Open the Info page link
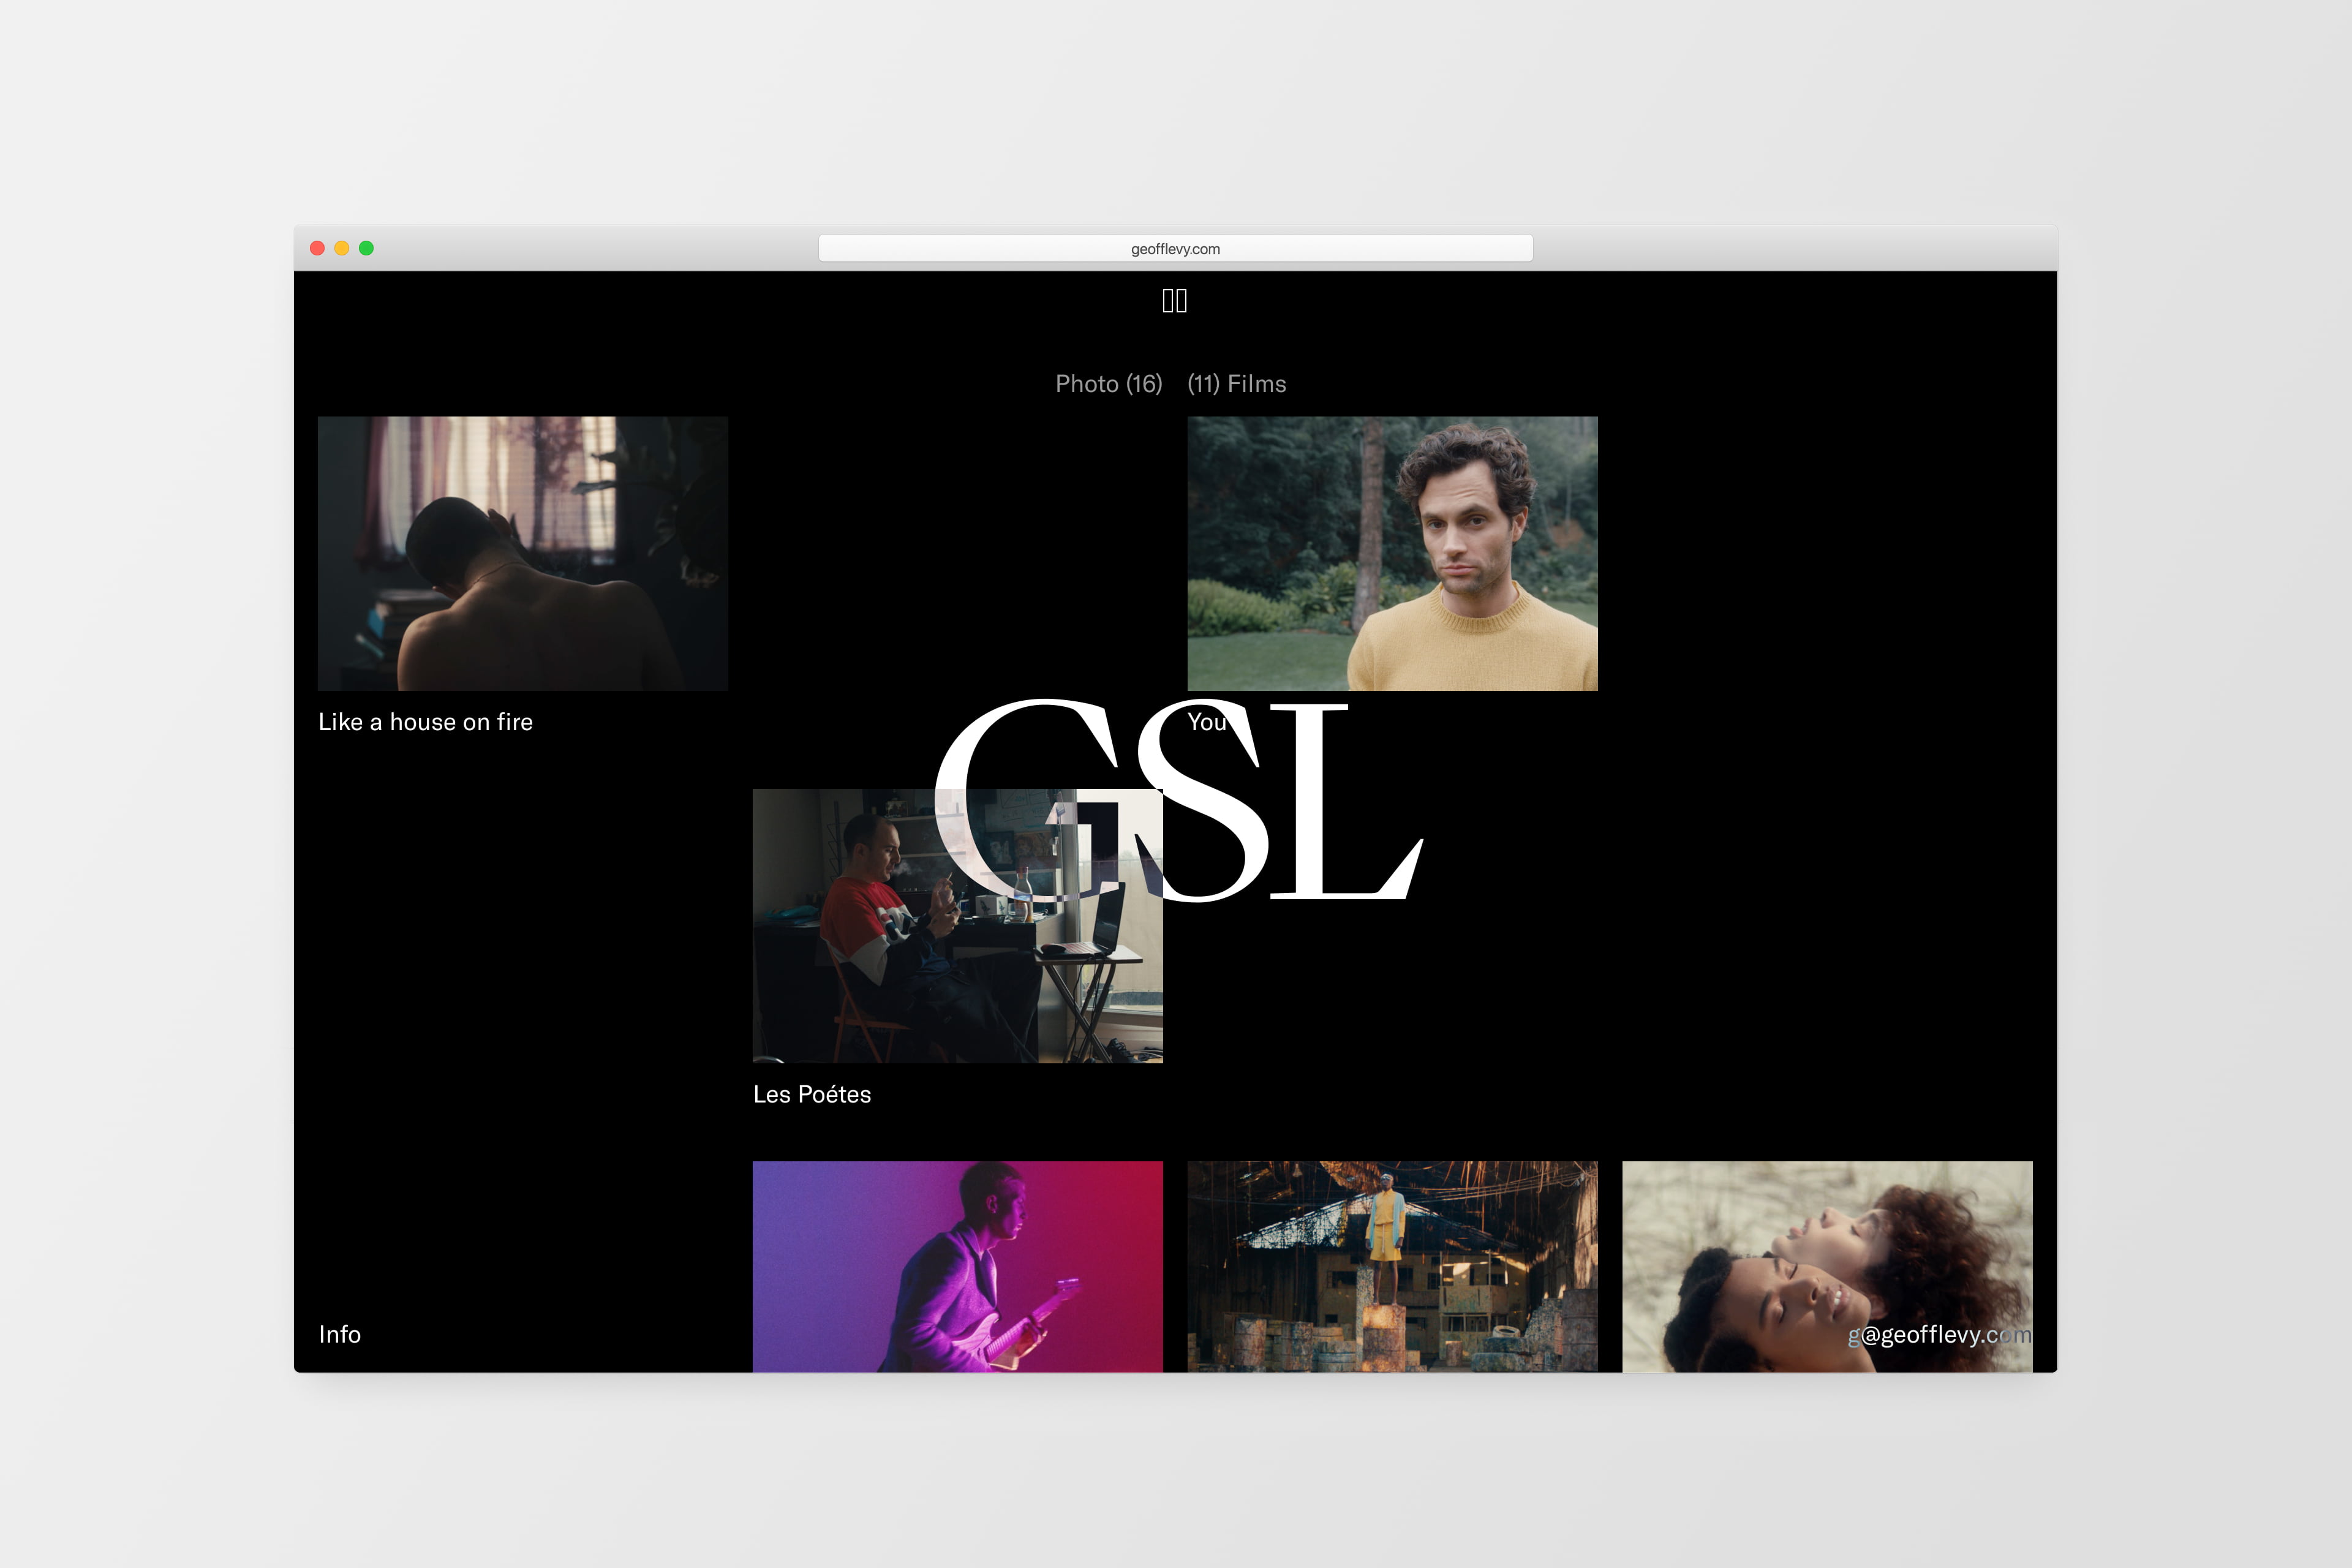2352x1568 pixels. point(340,1335)
